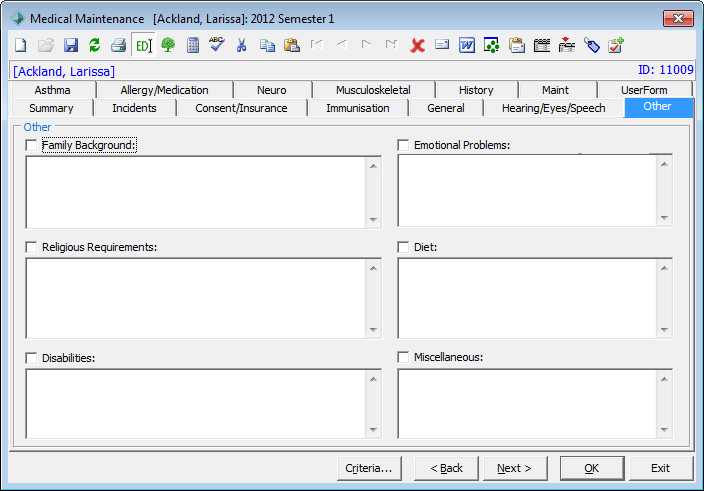Click the blue tag label icon

[x=592, y=45]
